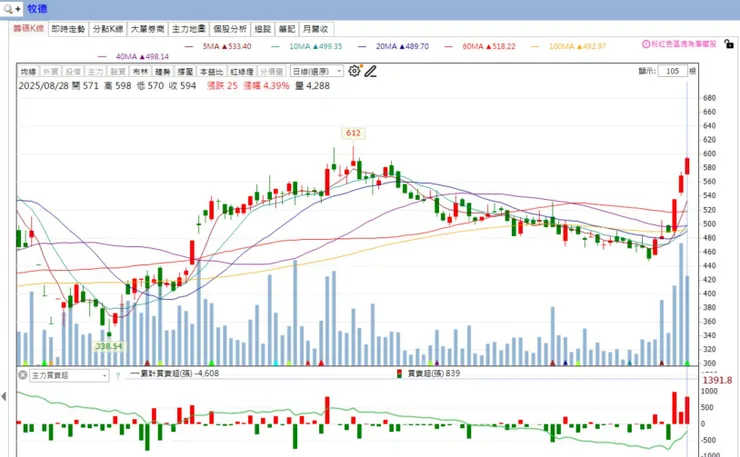Open the 個股分析 tab
The image size is (740, 457).
[230, 29]
